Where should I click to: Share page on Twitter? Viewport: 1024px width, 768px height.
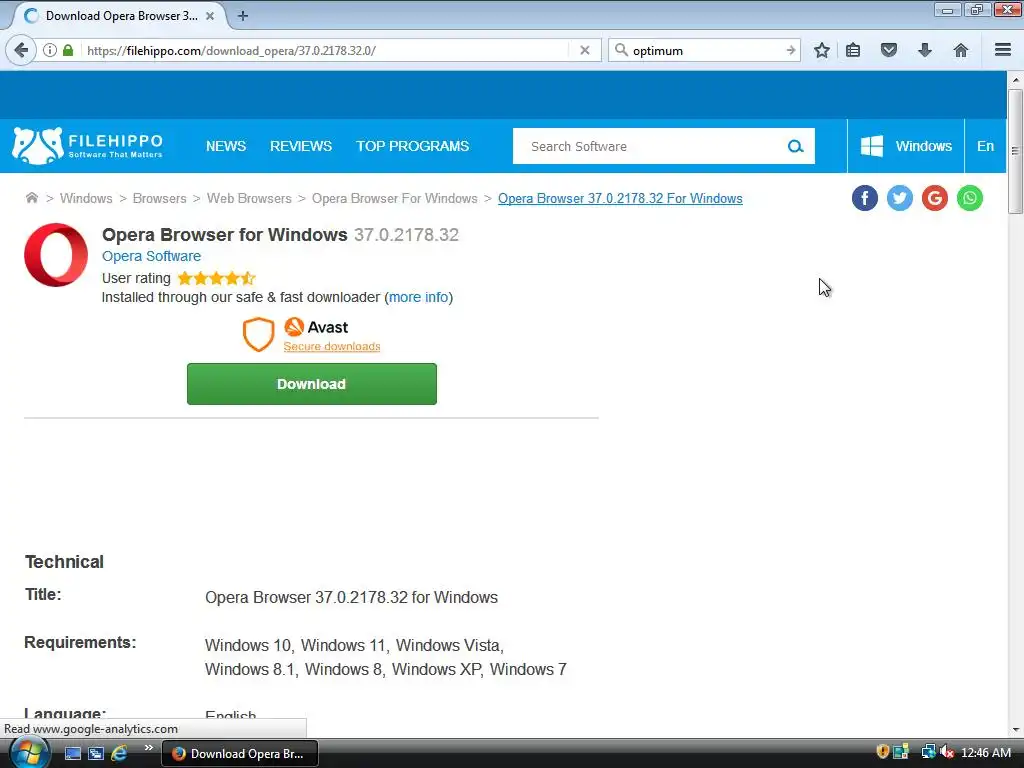coord(900,198)
